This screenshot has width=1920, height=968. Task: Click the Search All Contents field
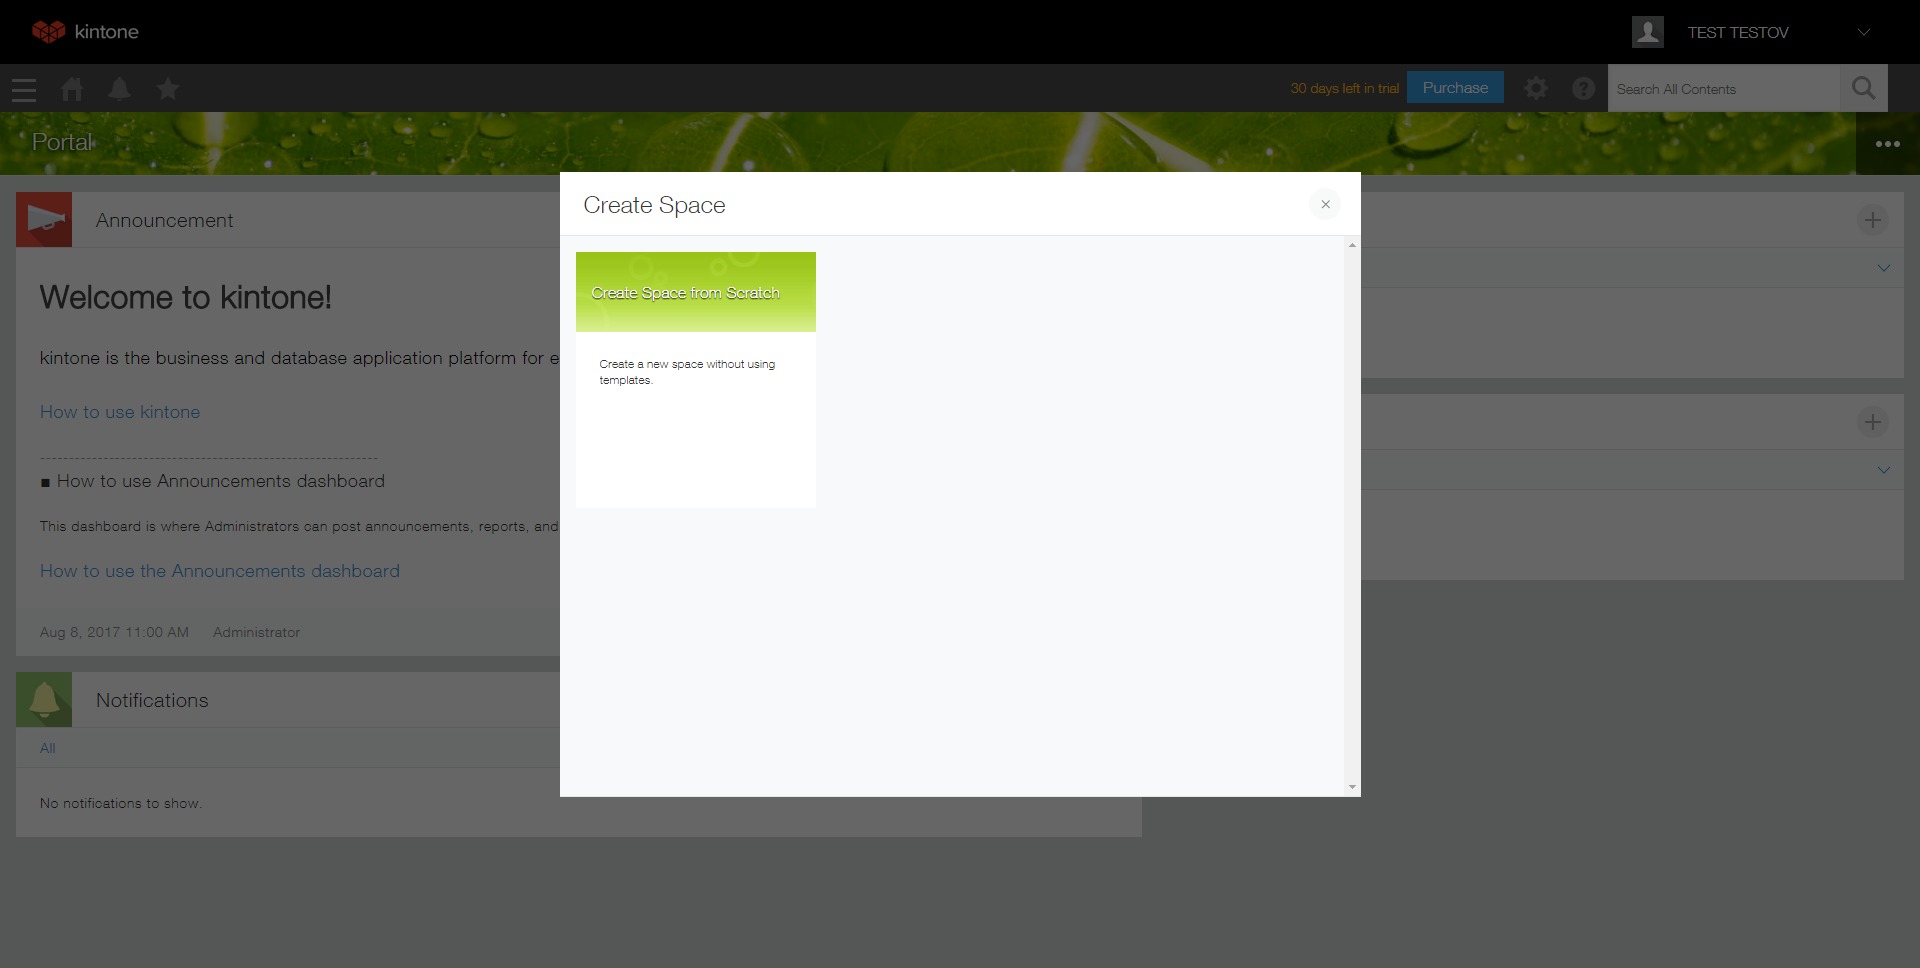1723,89
